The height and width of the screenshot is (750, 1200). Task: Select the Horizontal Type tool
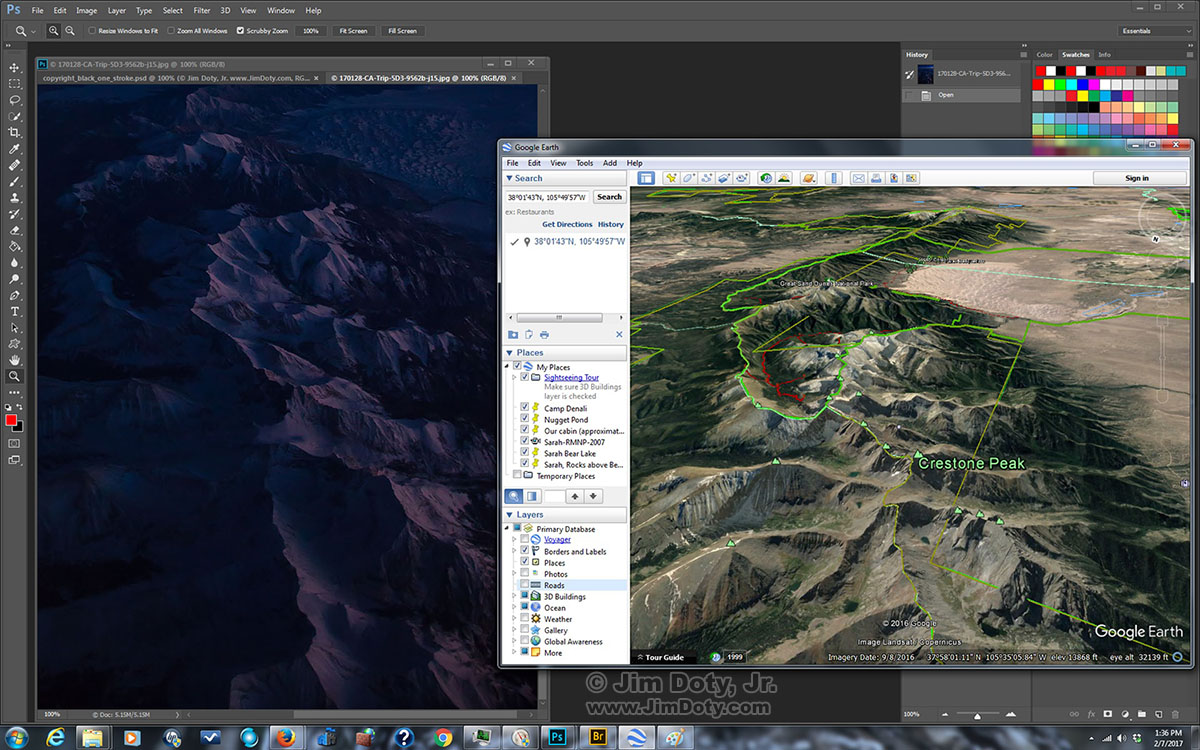(x=14, y=311)
